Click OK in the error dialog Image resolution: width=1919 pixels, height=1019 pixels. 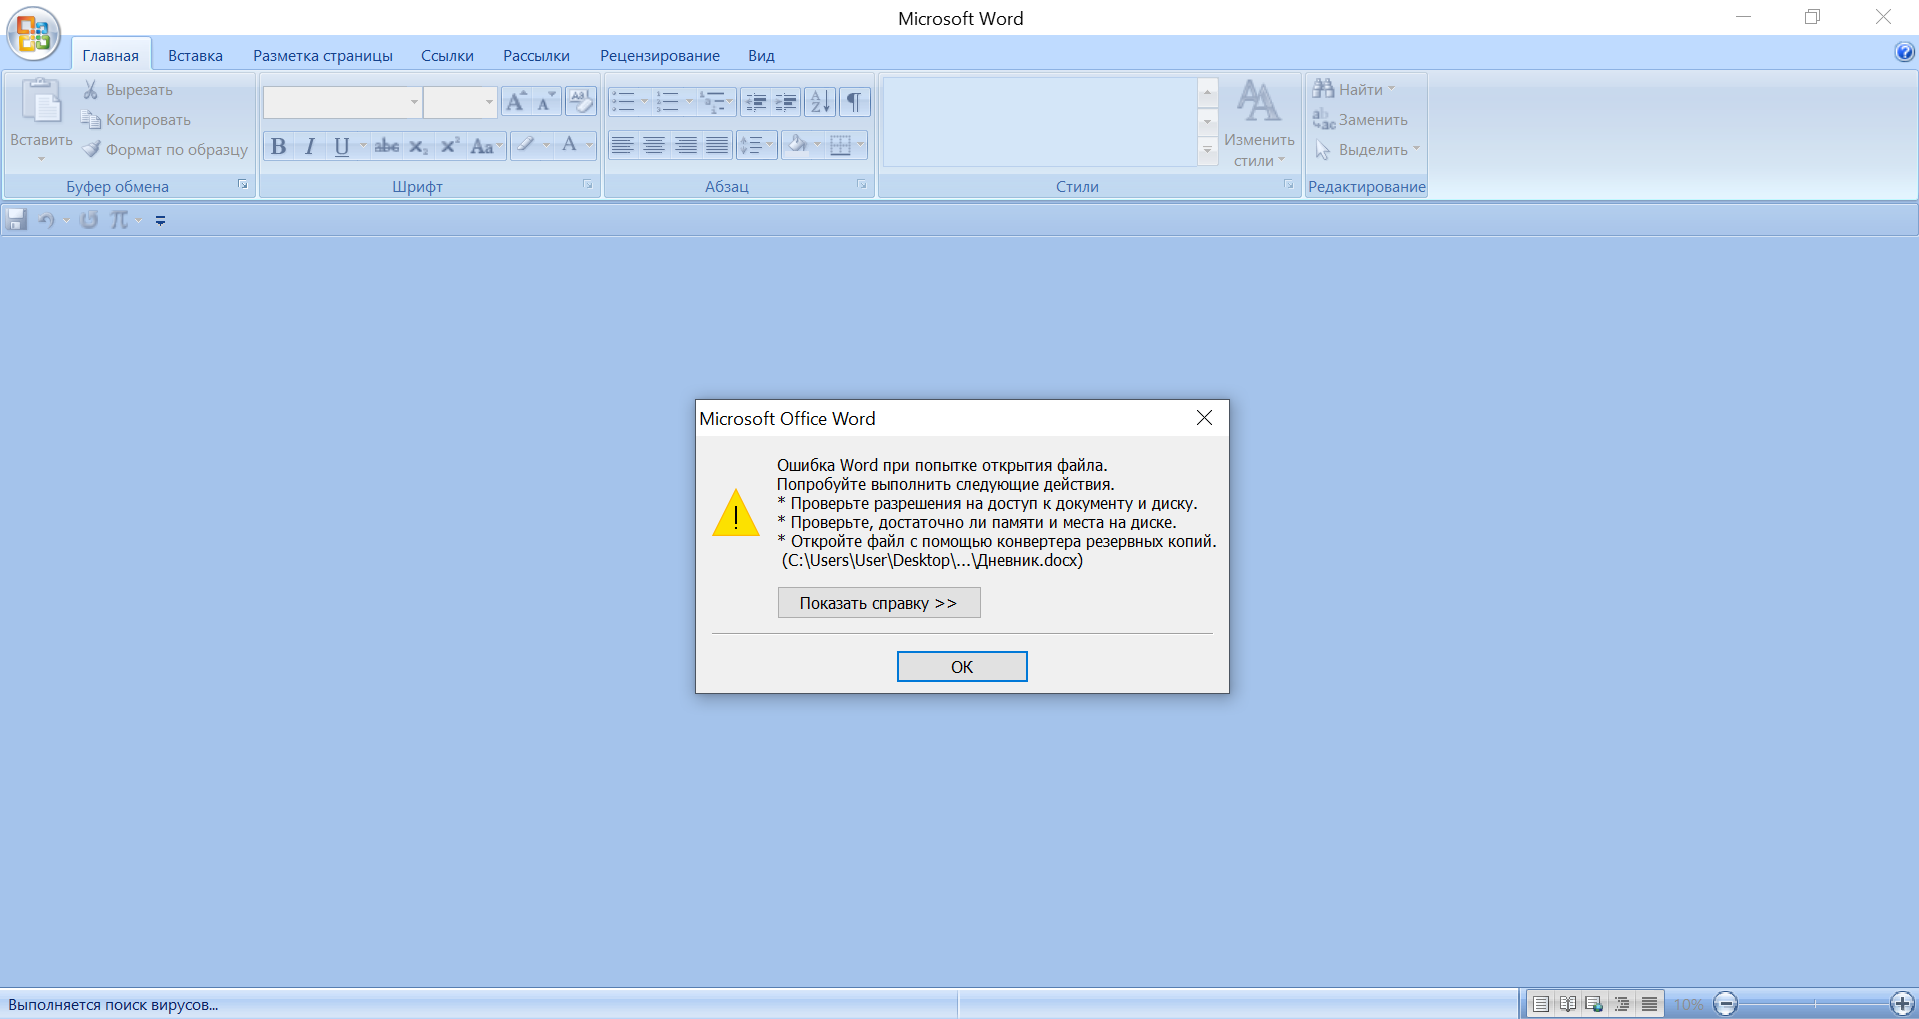pos(962,667)
